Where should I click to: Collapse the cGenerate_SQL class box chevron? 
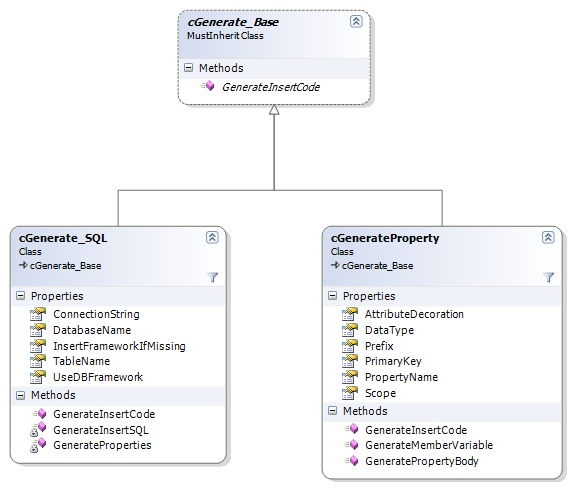[x=212, y=237]
